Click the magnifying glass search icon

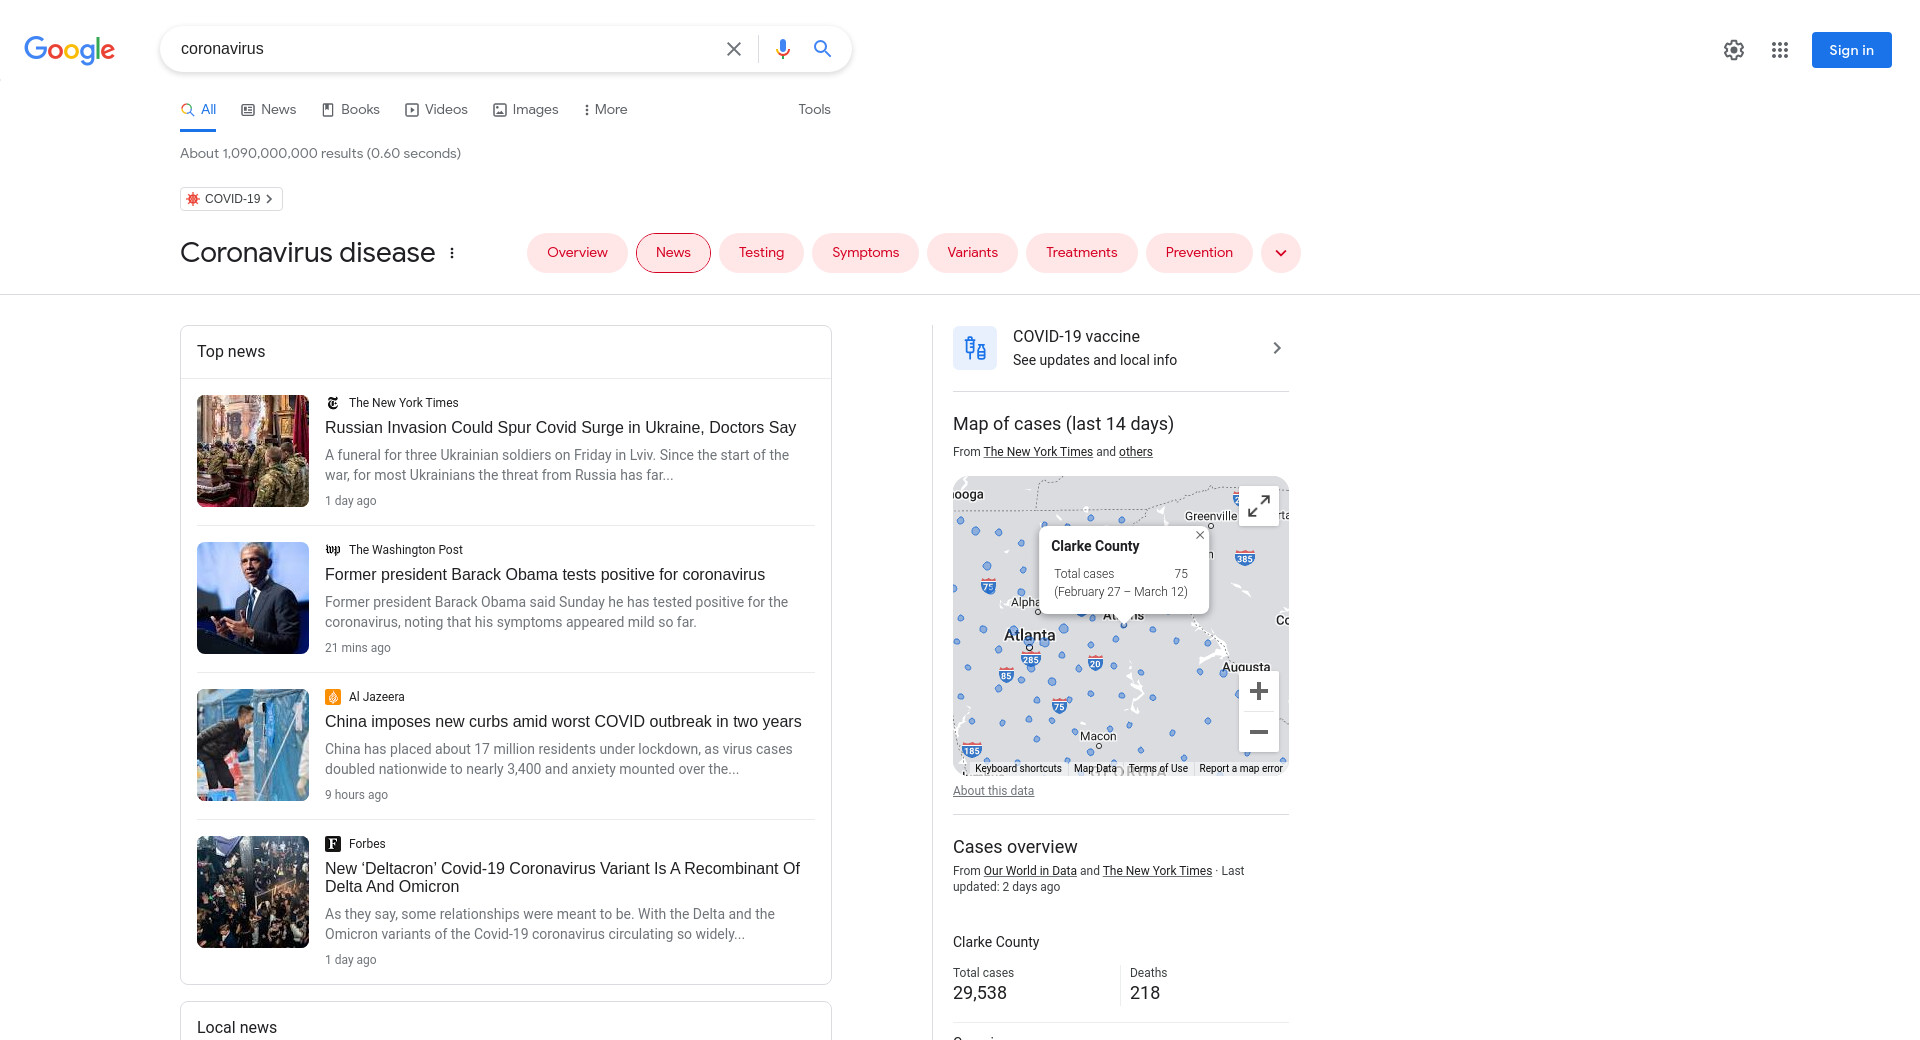click(x=822, y=49)
